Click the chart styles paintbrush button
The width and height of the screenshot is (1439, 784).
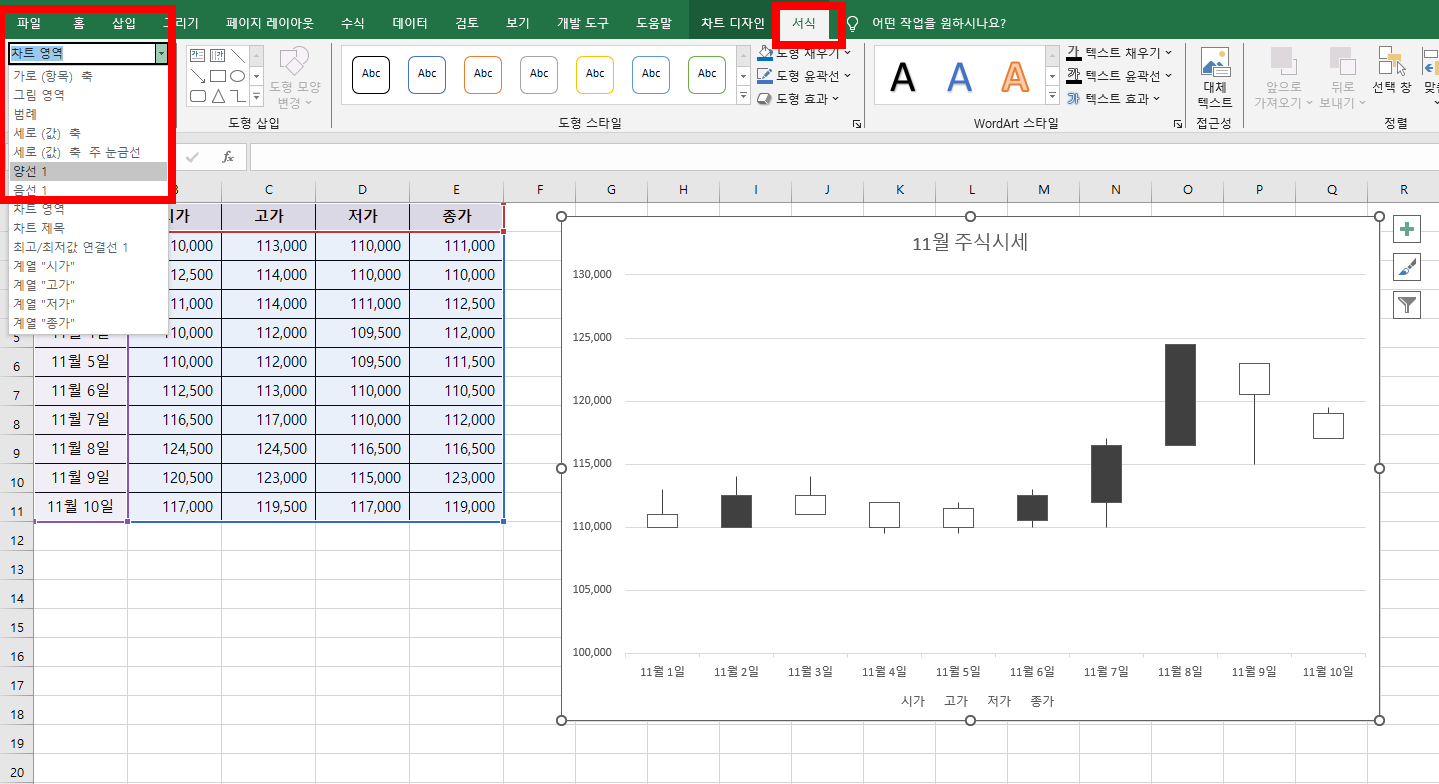click(1408, 267)
